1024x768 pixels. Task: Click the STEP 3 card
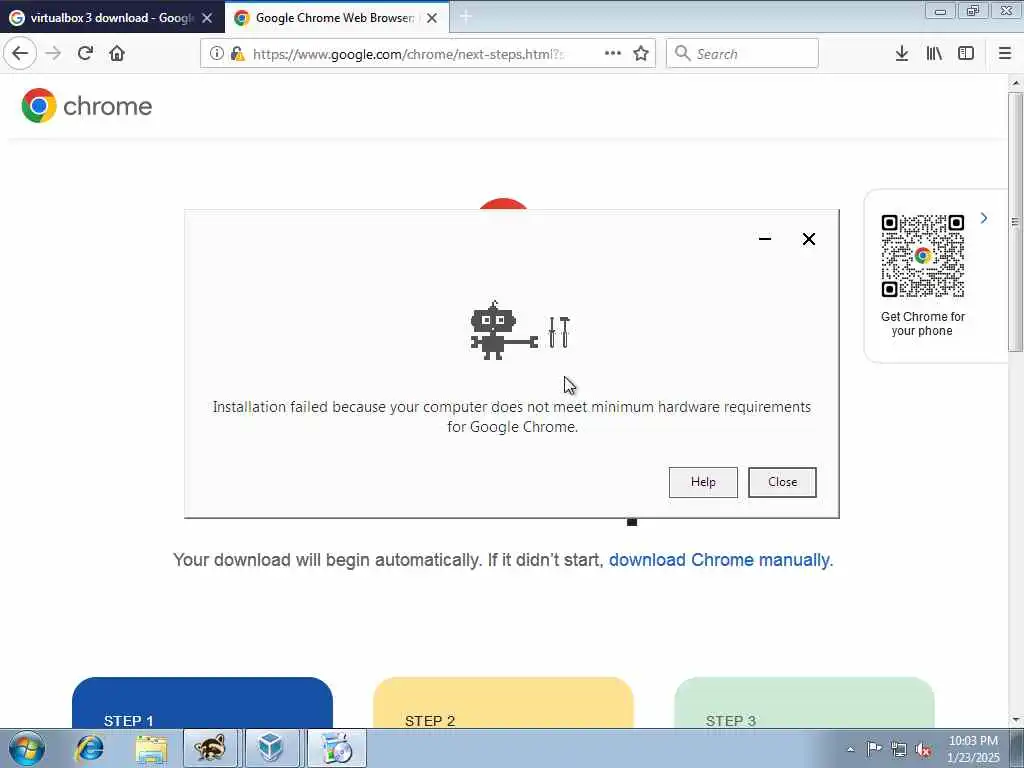805,703
